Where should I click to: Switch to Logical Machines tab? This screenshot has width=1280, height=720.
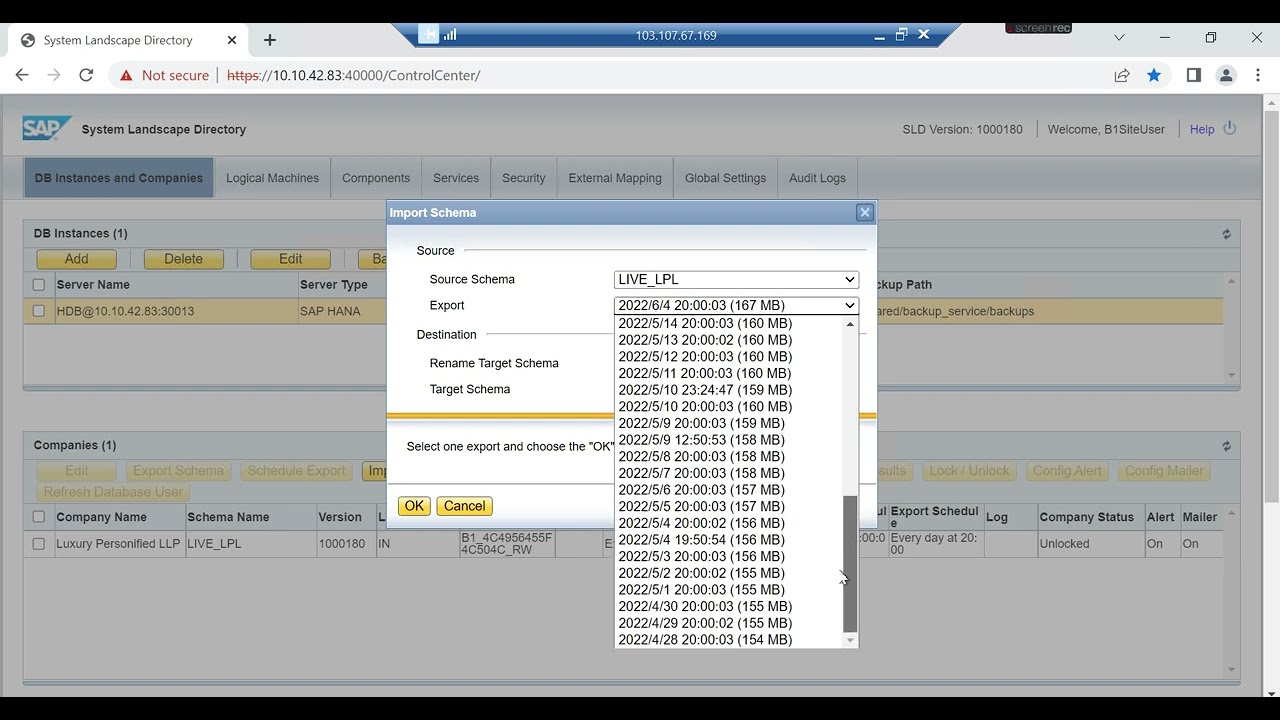click(272, 178)
